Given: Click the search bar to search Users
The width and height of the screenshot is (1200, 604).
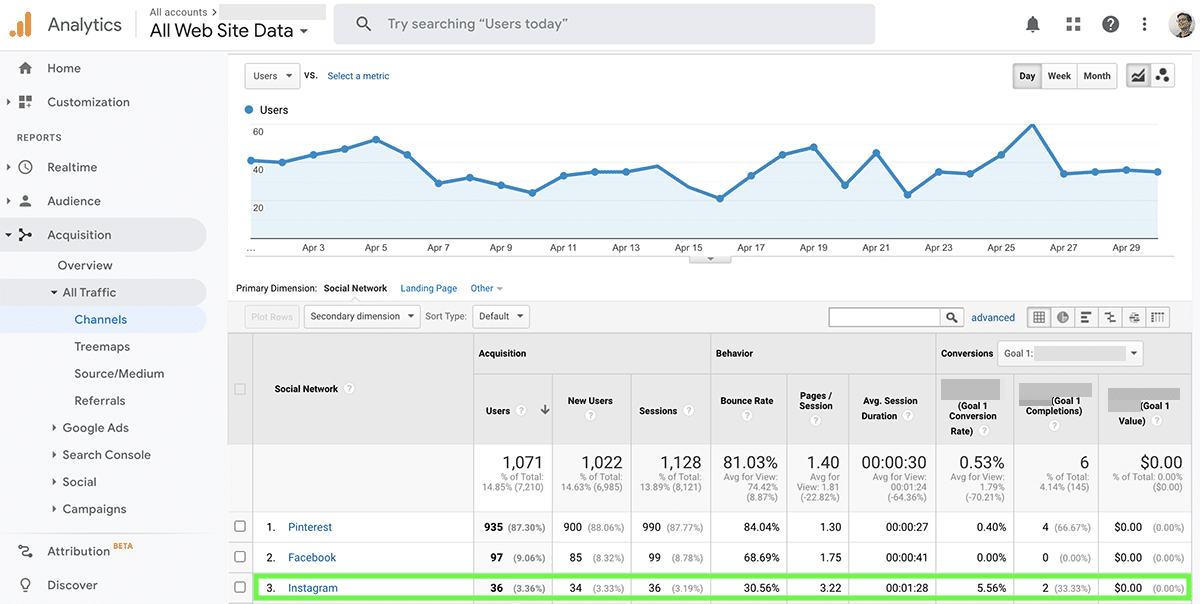Looking at the screenshot, I should [x=600, y=23].
